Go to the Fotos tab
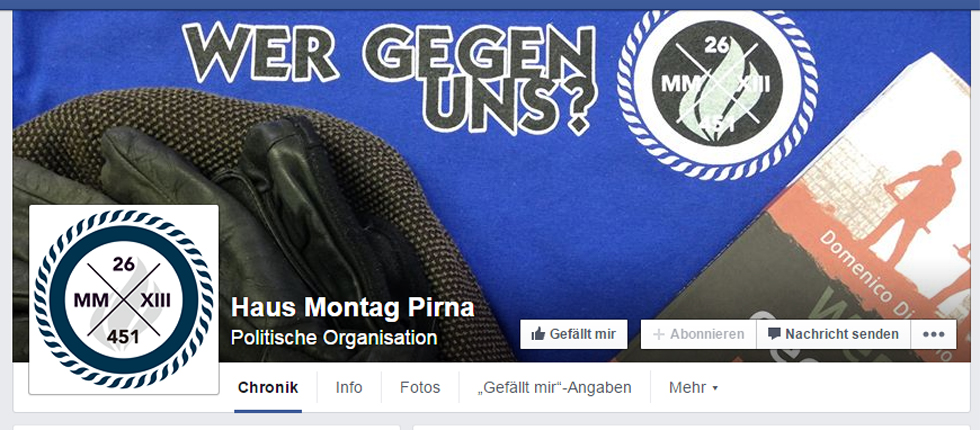 click(420, 388)
